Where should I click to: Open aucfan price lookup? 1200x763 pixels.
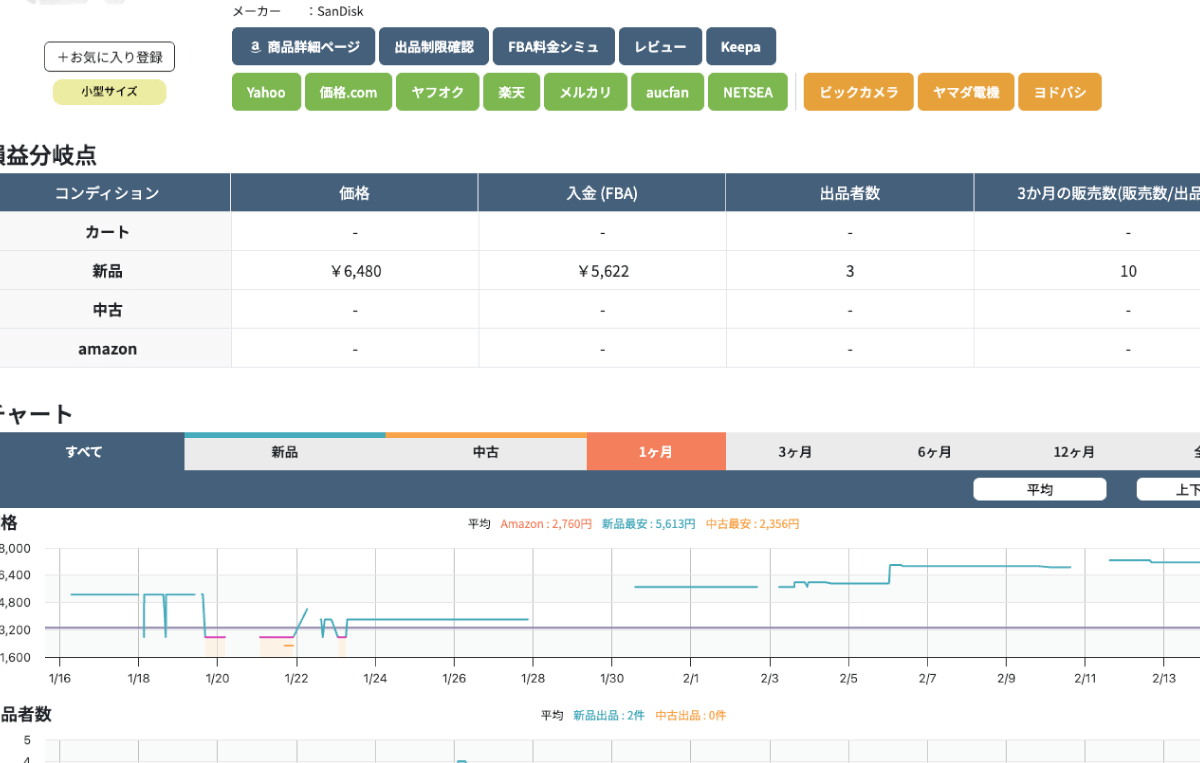tap(667, 92)
